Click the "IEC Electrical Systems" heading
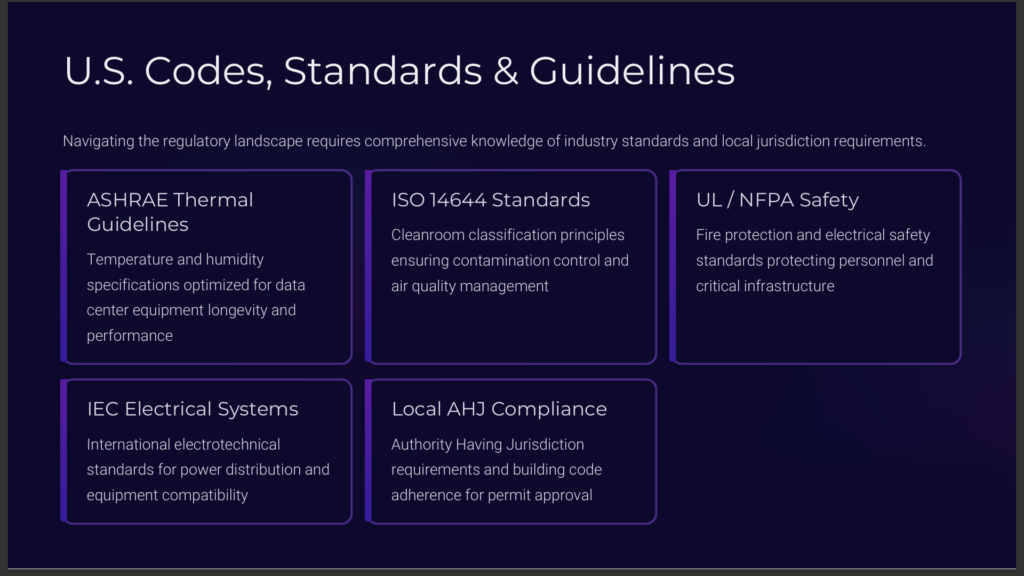This screenshot has height=576, width=1024. tap(192, 409)
